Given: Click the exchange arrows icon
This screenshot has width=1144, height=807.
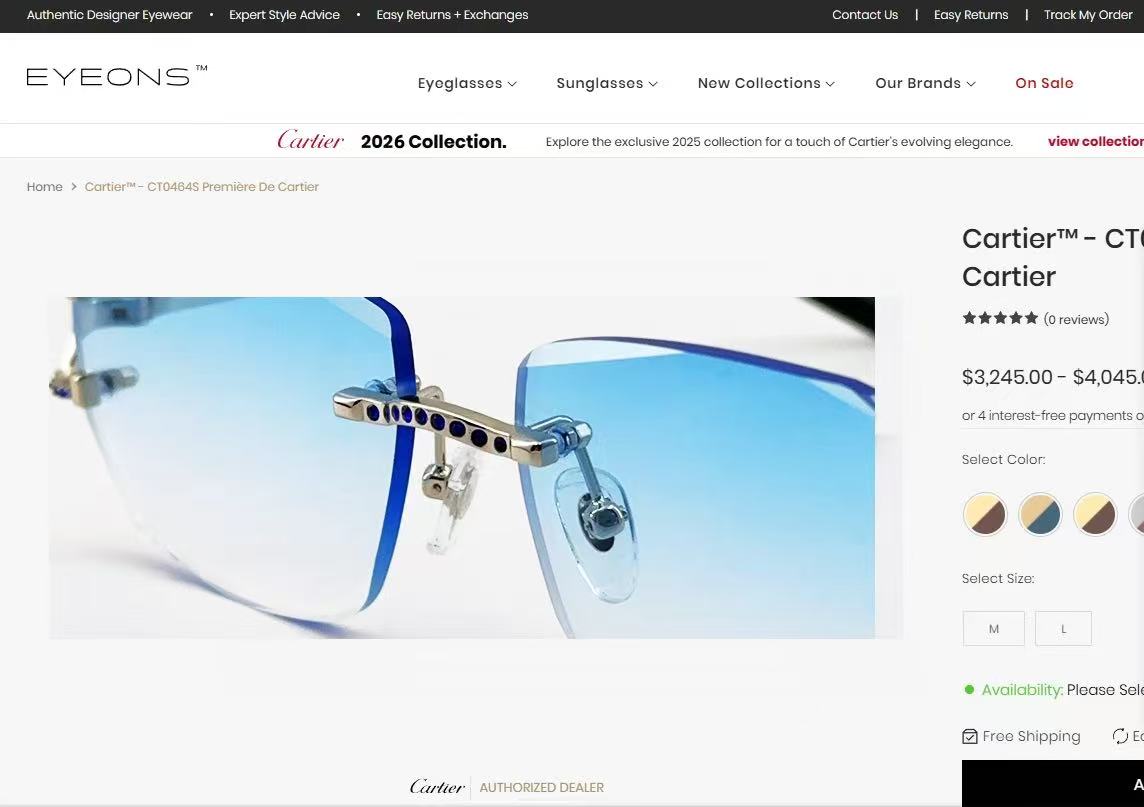Looking at the screenshot, I should coord(1120,736).
